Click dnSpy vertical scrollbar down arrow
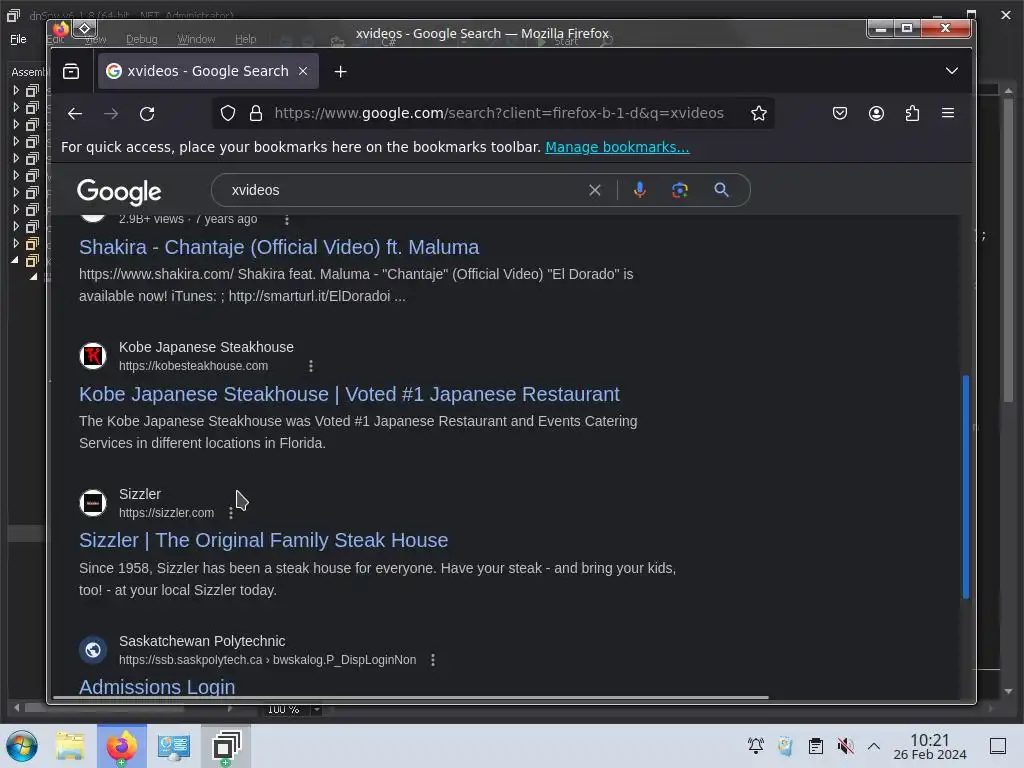Screen dimensions: 1024x768 (x=1008, y=691)
